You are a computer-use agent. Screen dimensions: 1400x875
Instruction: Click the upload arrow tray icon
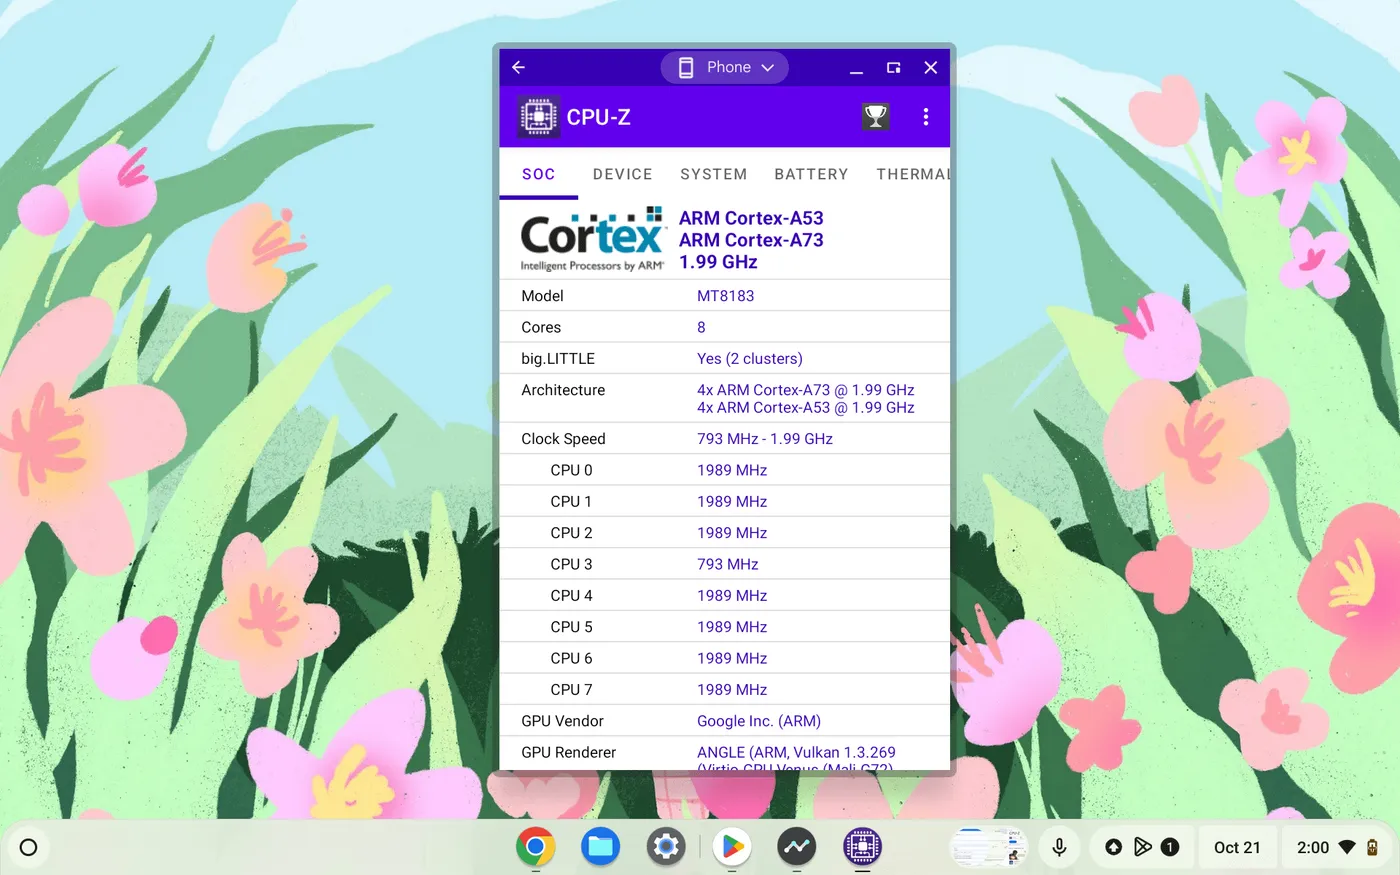[1113, 848]
